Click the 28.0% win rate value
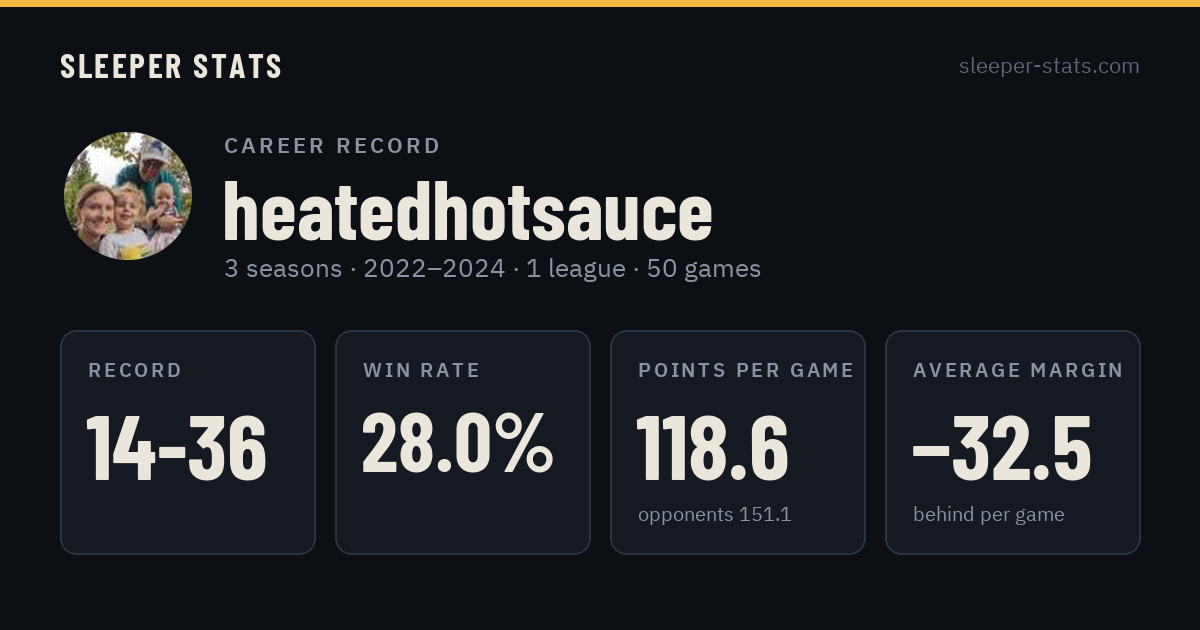 tap(457, 444)
